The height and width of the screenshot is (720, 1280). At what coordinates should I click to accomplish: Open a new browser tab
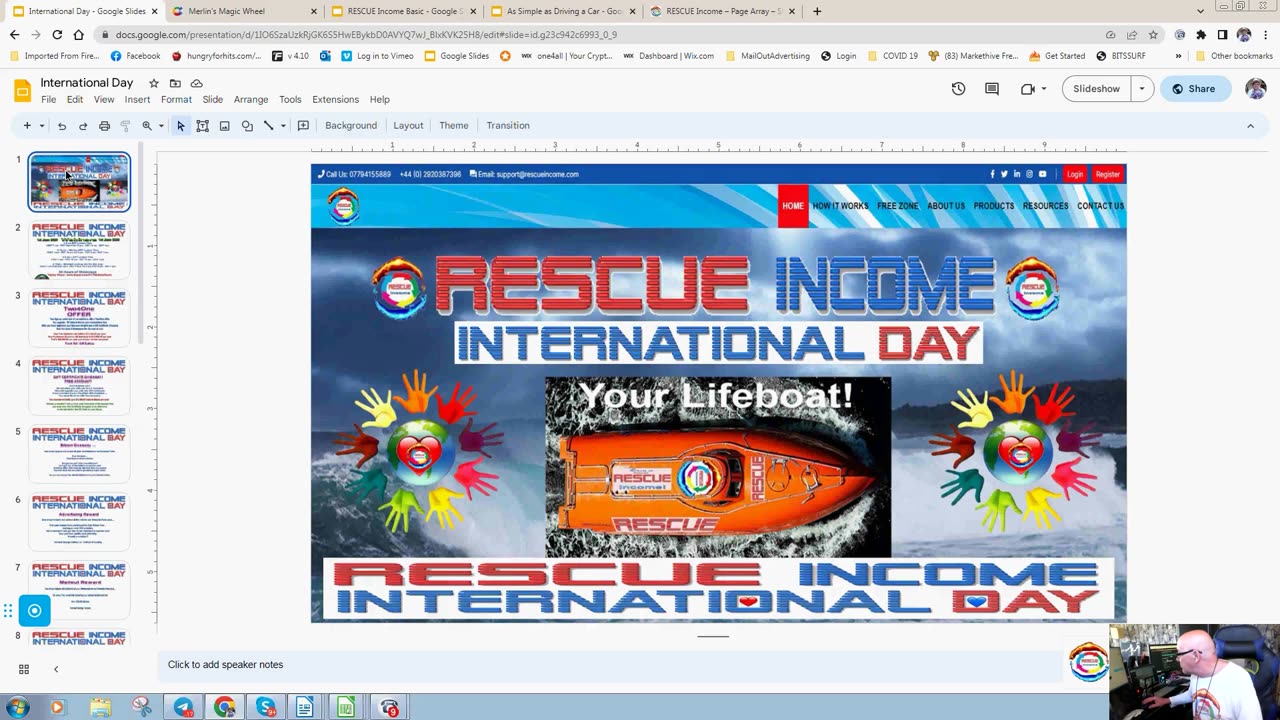(x=817, y=11)
